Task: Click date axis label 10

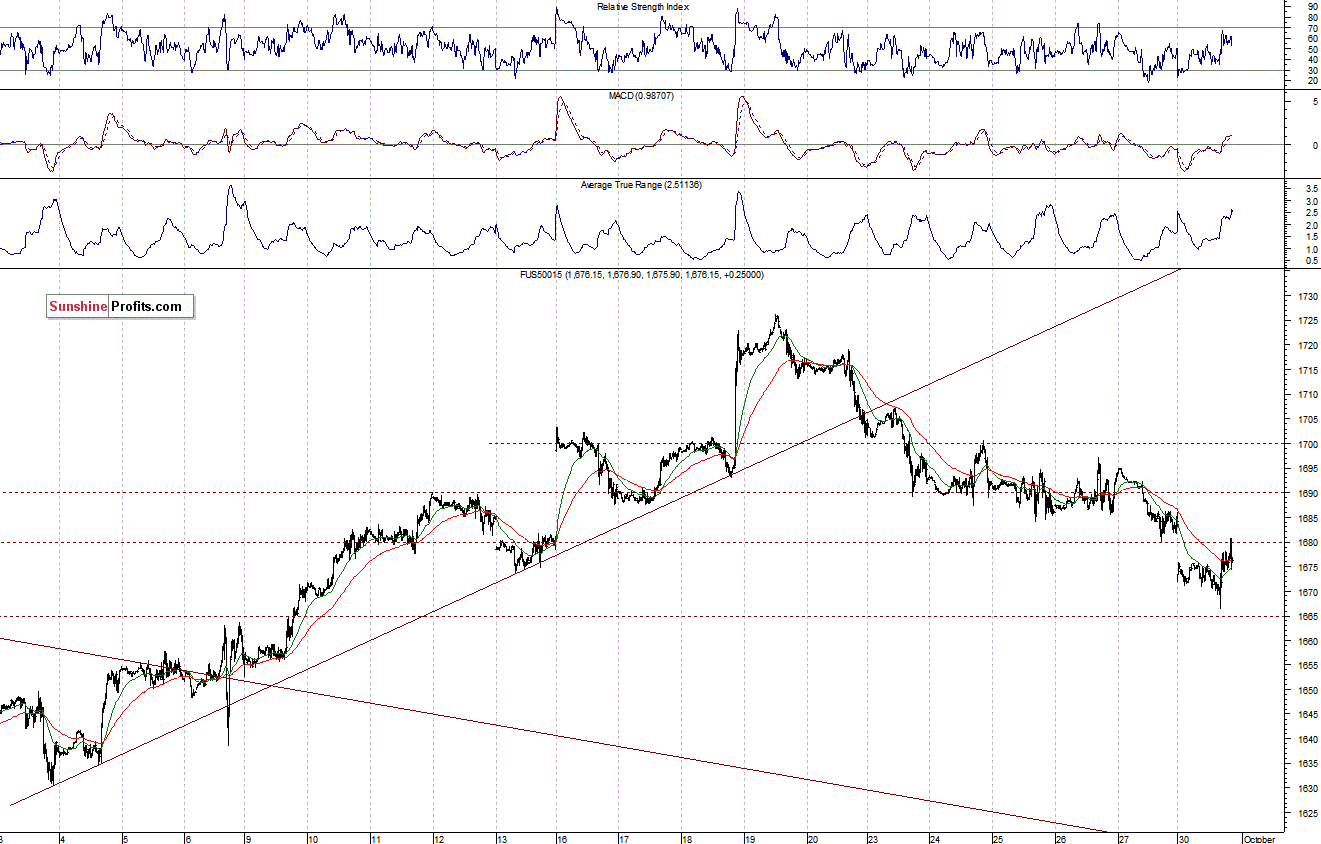Action: point(312,839)
